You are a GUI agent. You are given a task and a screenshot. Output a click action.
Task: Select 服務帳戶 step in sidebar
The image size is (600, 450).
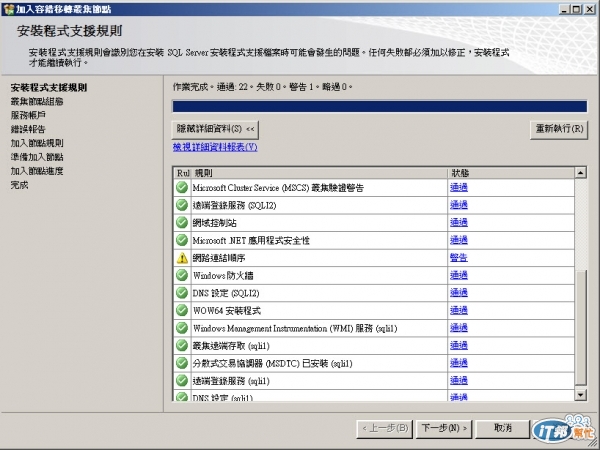point(28,115)
